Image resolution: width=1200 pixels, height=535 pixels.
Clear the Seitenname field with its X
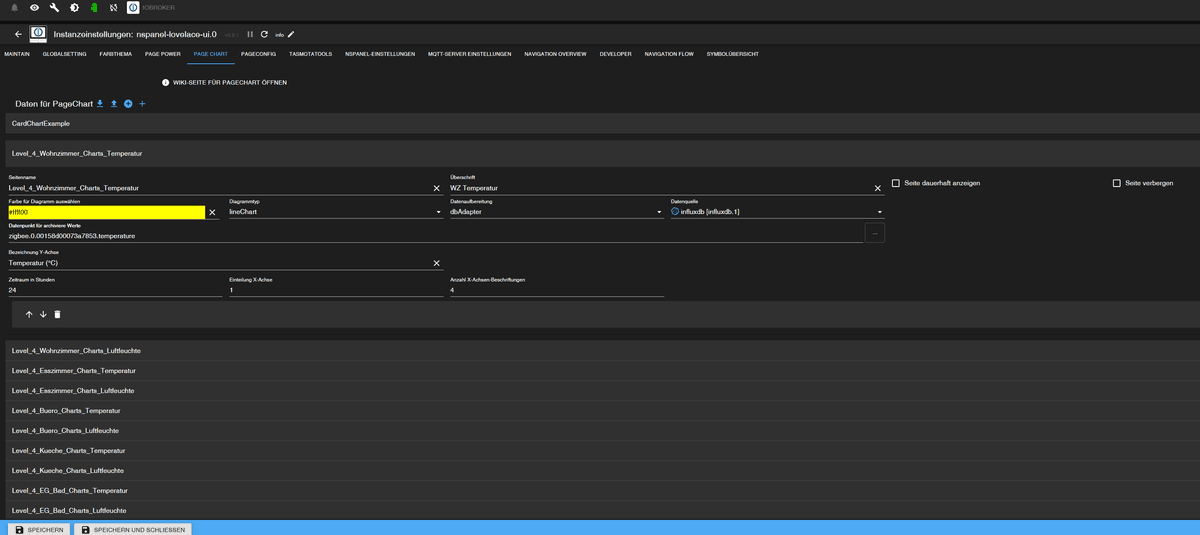pyautogui.click(x=436, y=188)
